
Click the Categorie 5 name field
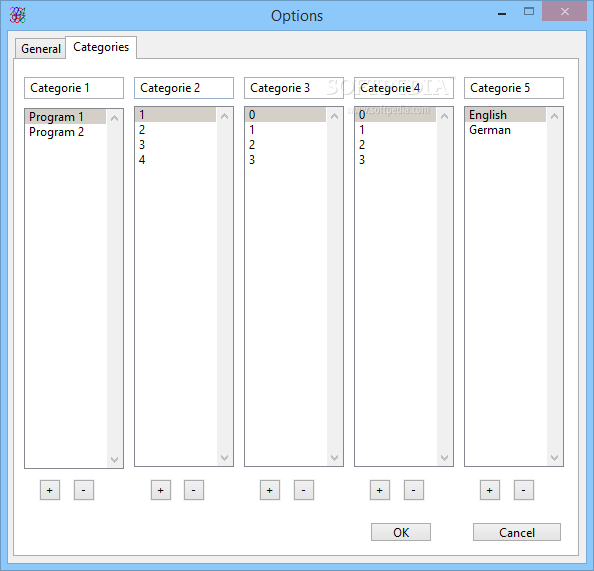(514, 88)
